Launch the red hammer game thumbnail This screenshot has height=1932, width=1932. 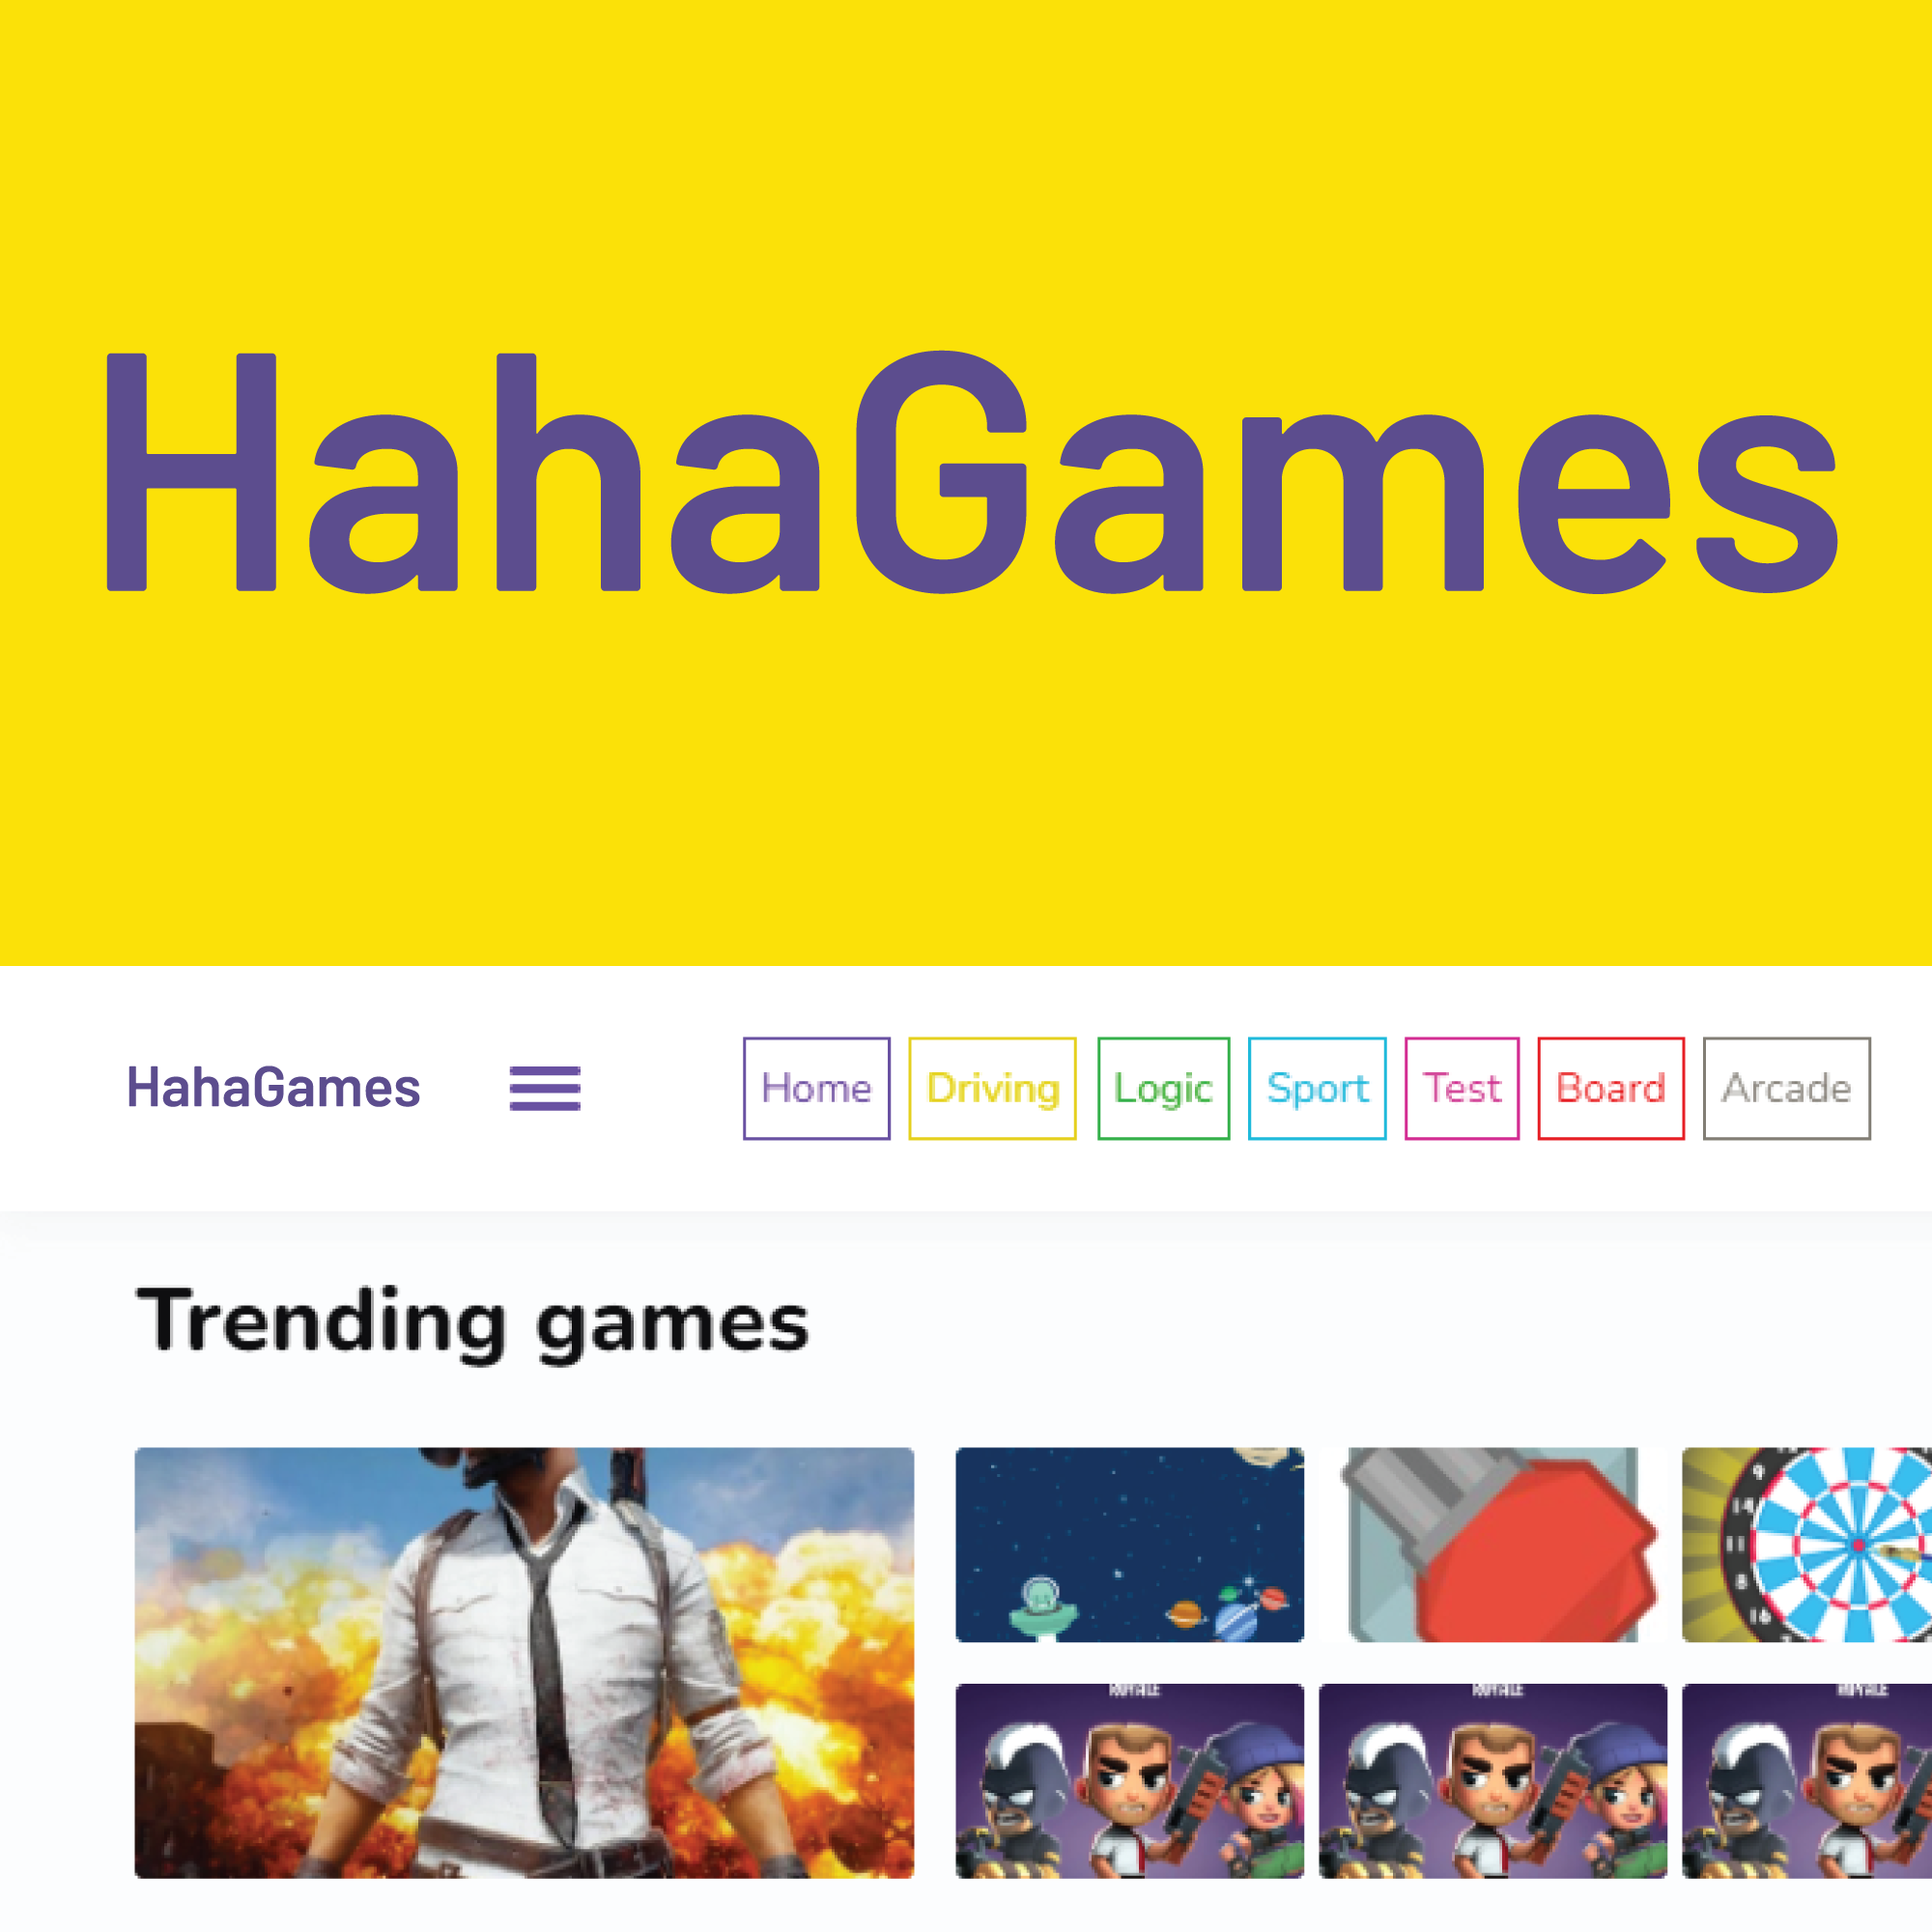pos(1493,1545)
